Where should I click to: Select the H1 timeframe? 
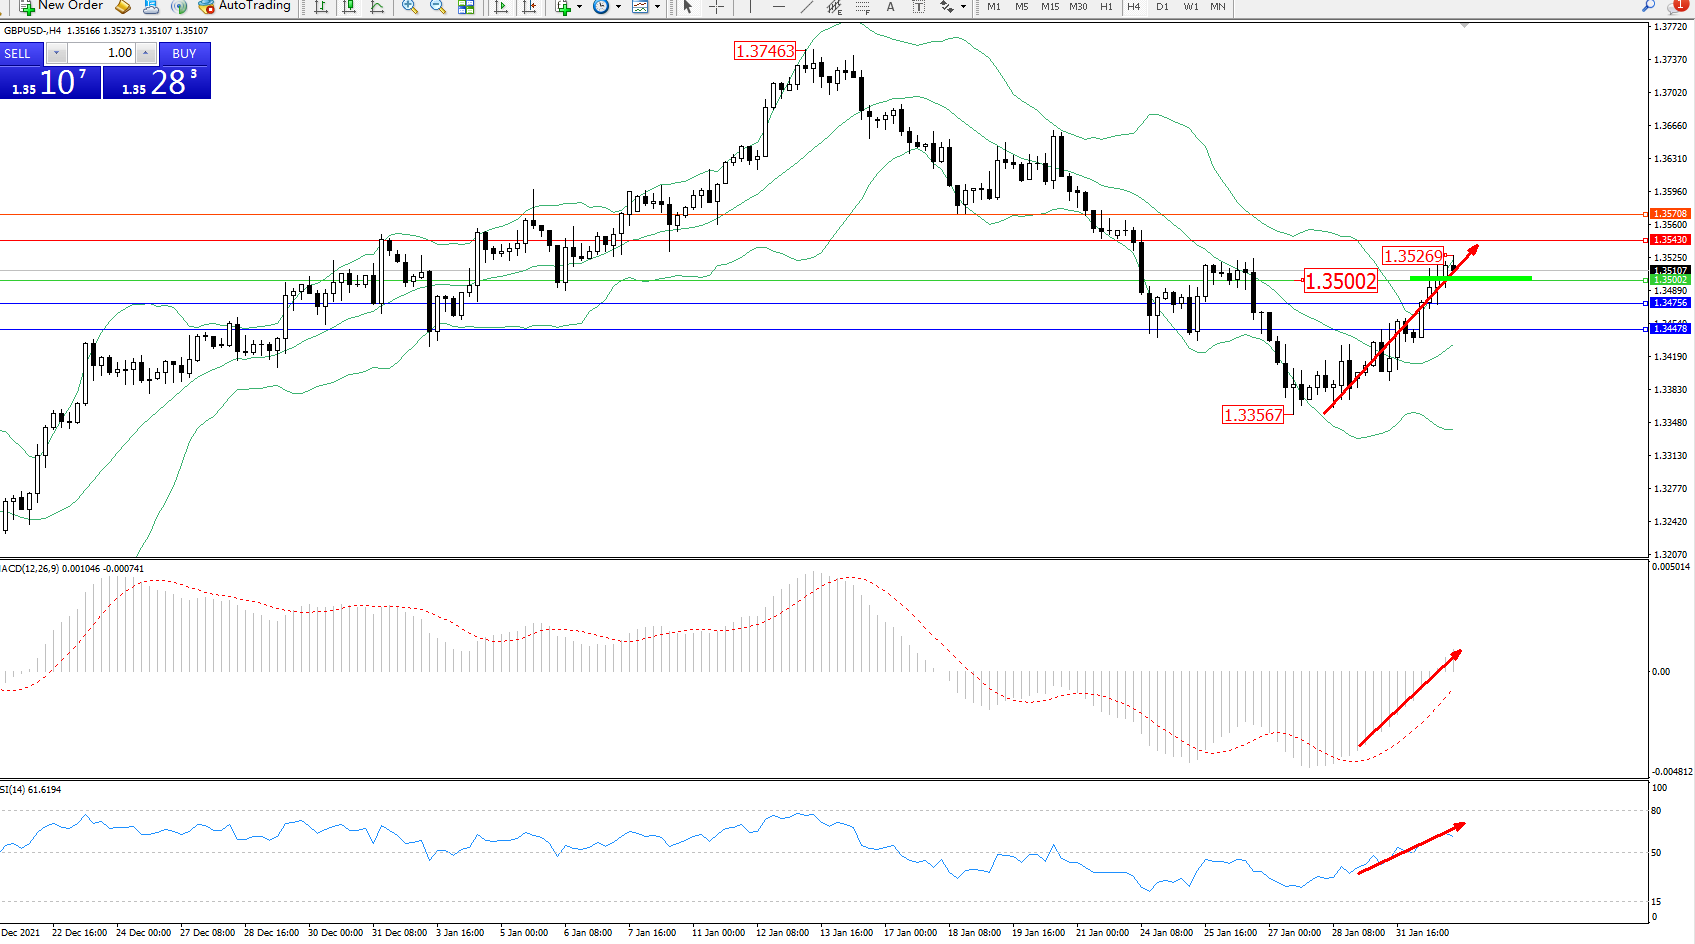coord(1106,7)
